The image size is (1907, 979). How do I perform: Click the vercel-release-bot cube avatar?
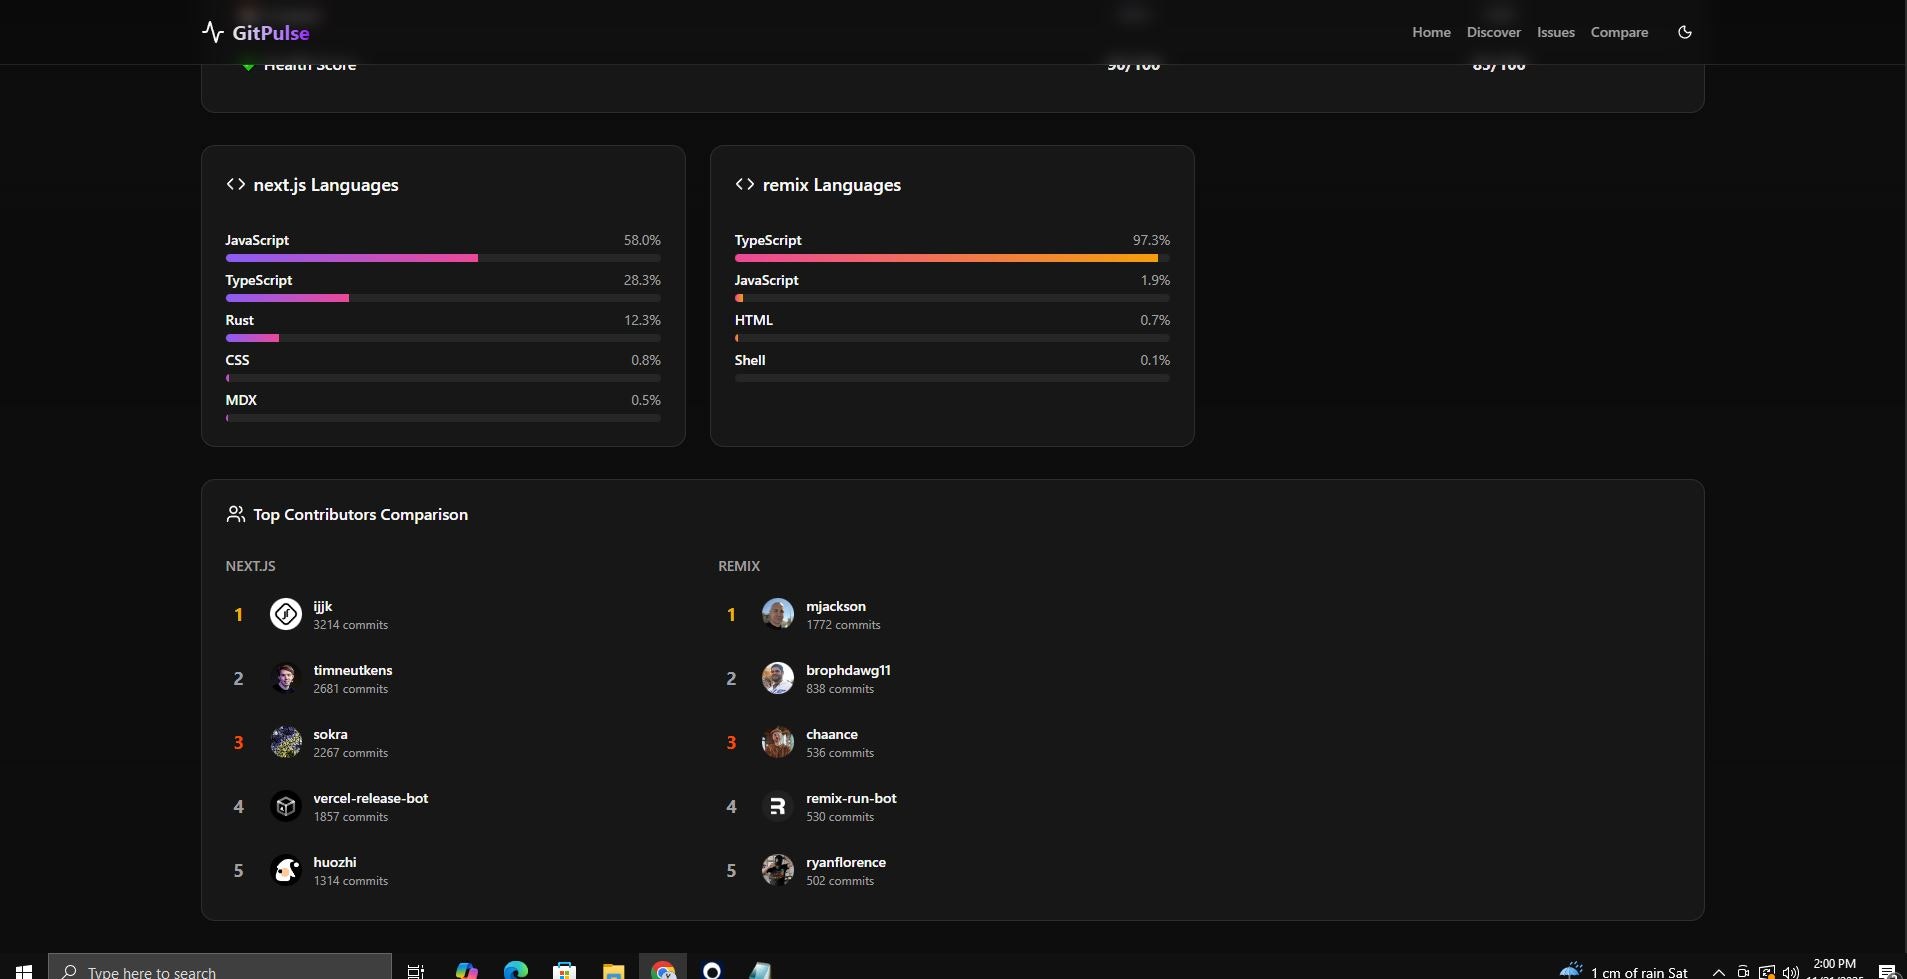click(x=286, y=806)
